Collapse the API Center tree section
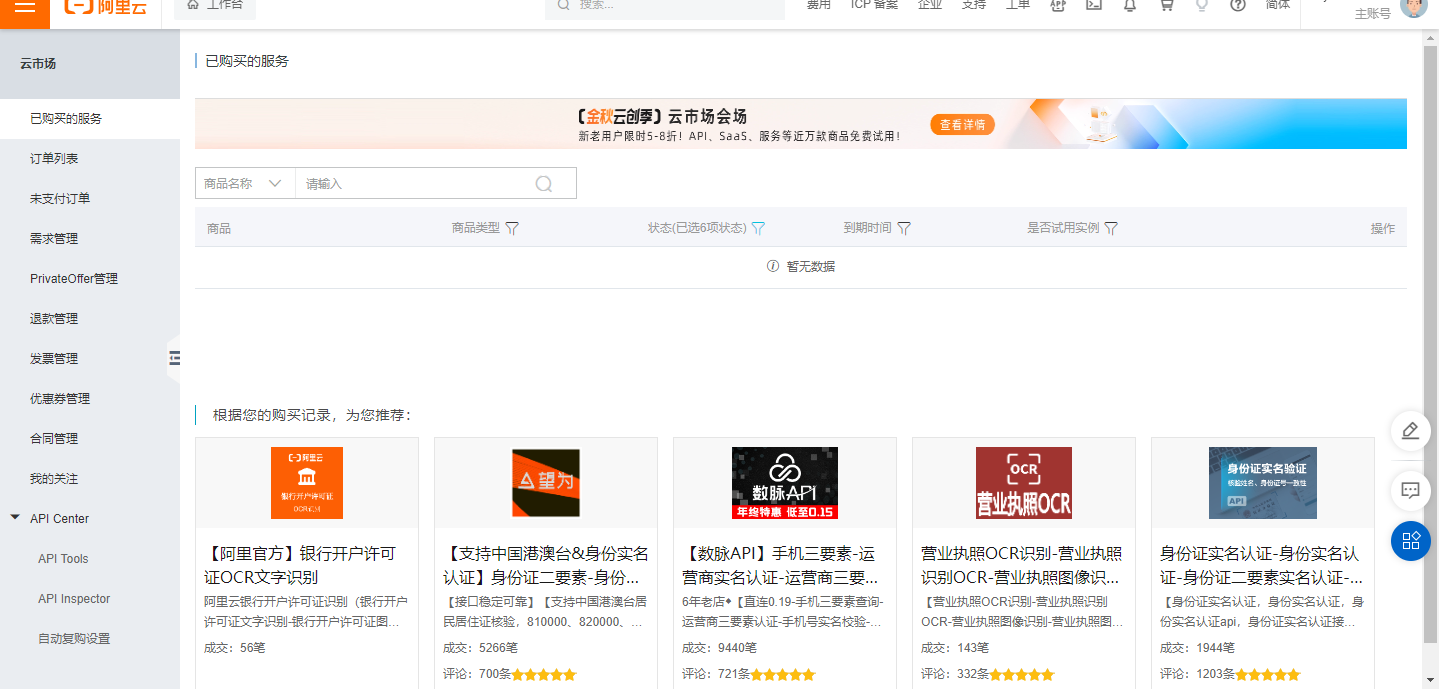Screen dimensions: 1439x689 pyautogui.click(x=15, y=518)
